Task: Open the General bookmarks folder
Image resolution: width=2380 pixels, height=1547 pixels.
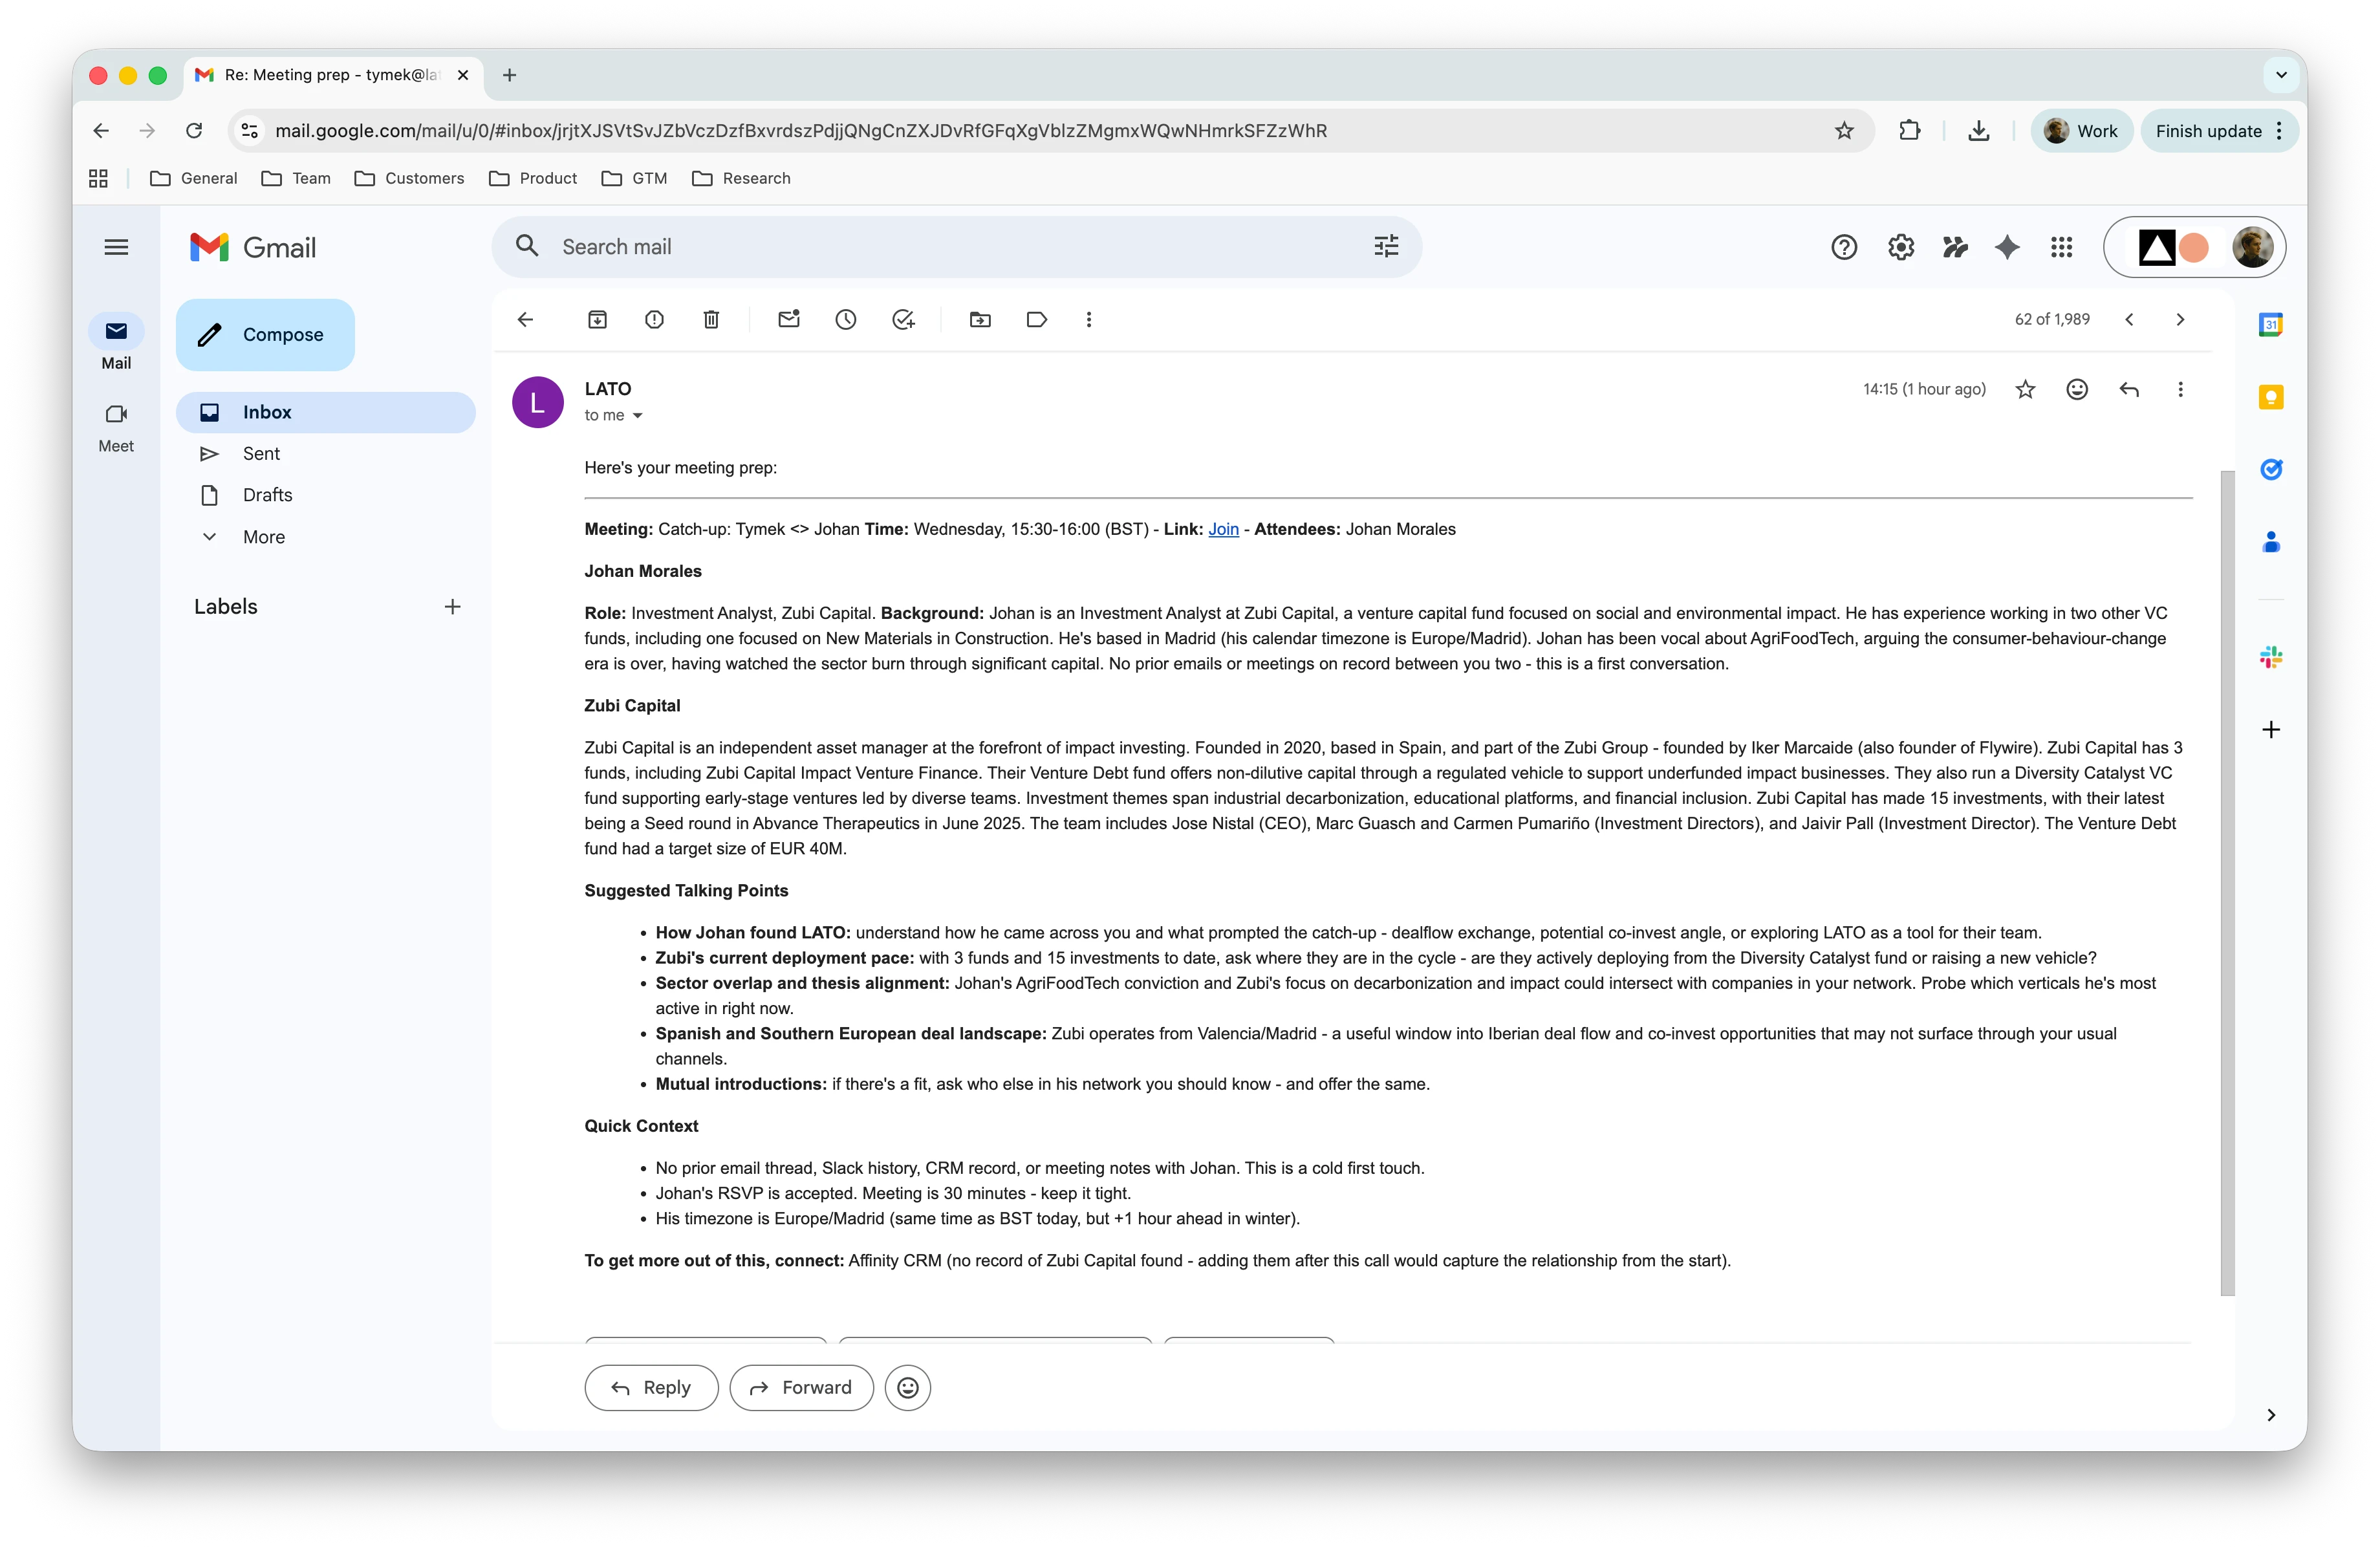Action: (193, 178)
